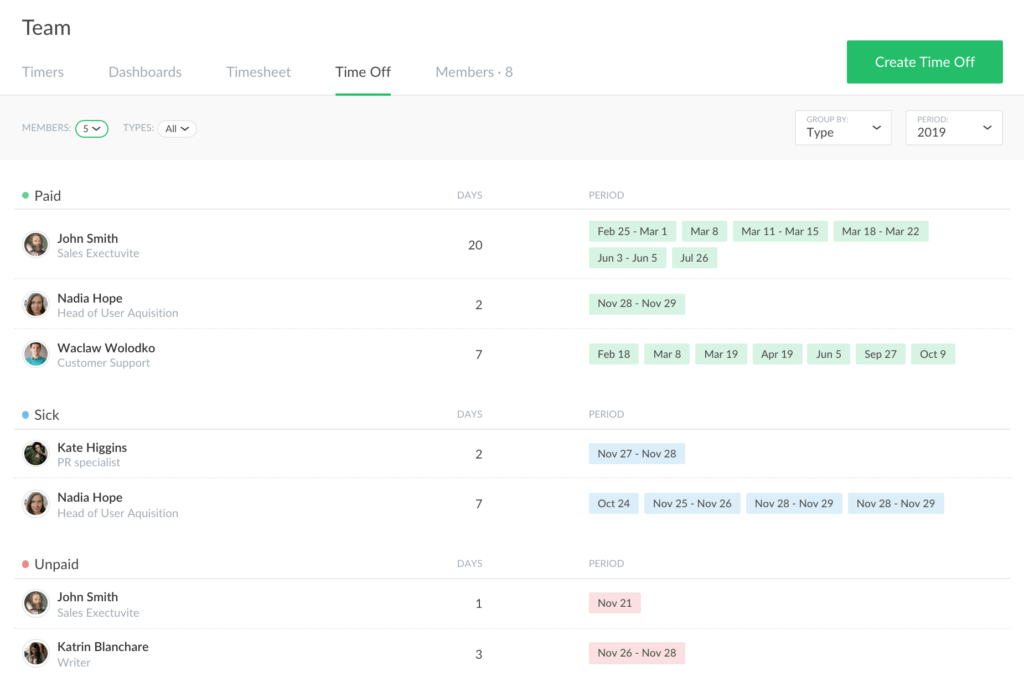Click Katrin Blanchare's Nov 26 - Nov 28 badge

pos(637,653)
